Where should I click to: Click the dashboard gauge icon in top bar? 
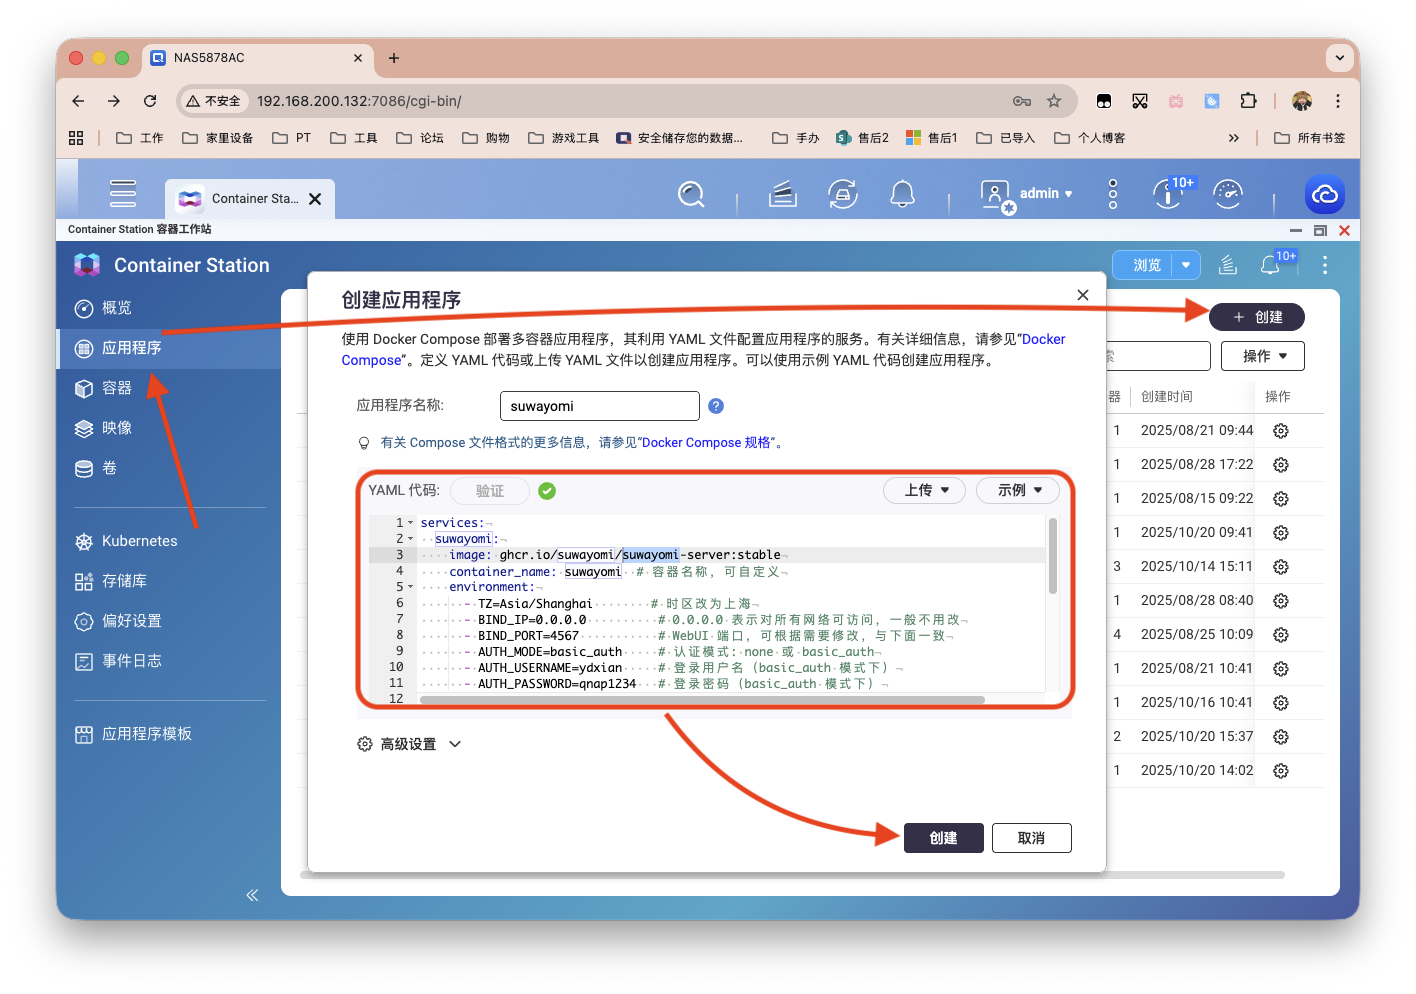(x=1227, y=194)
